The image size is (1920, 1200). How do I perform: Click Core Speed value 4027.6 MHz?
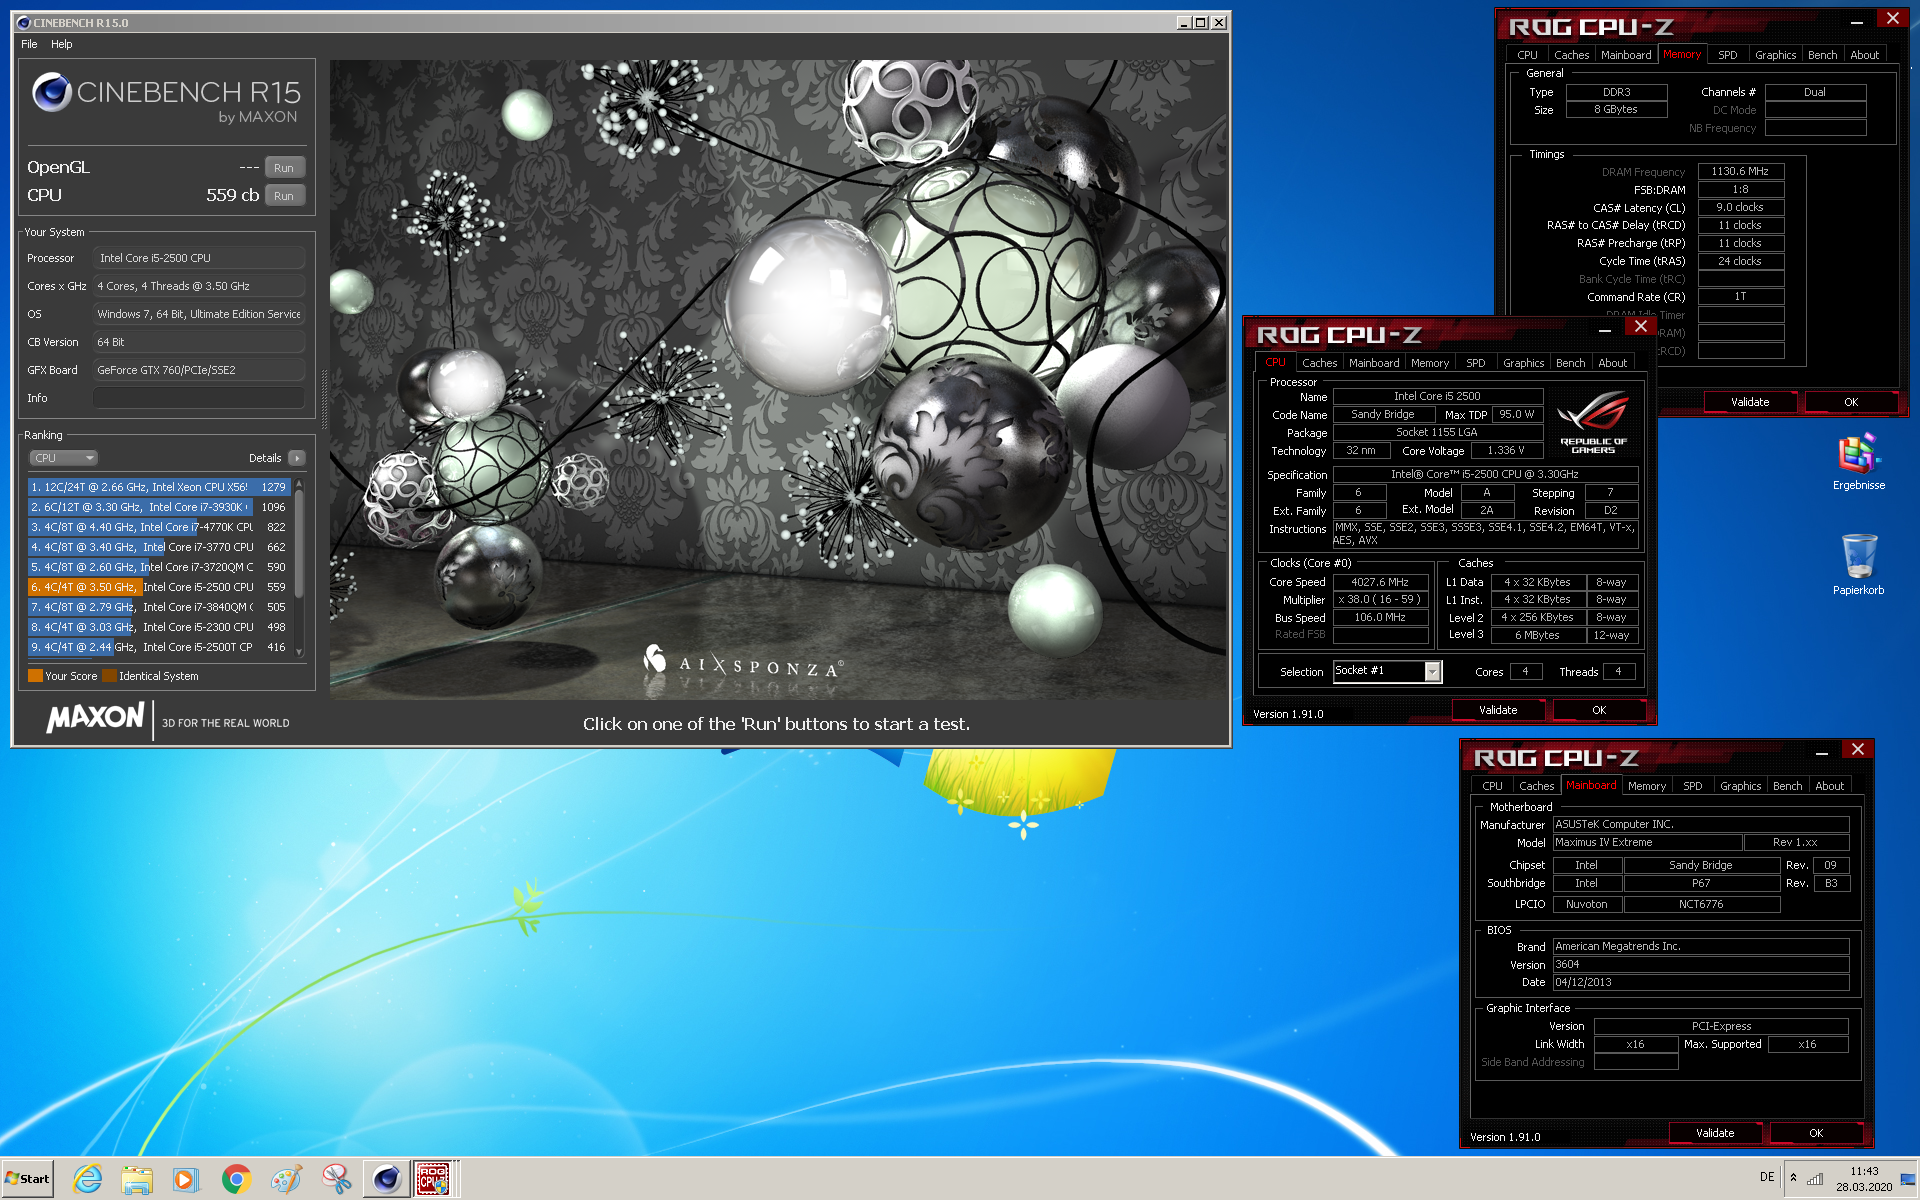point(1380,582)
